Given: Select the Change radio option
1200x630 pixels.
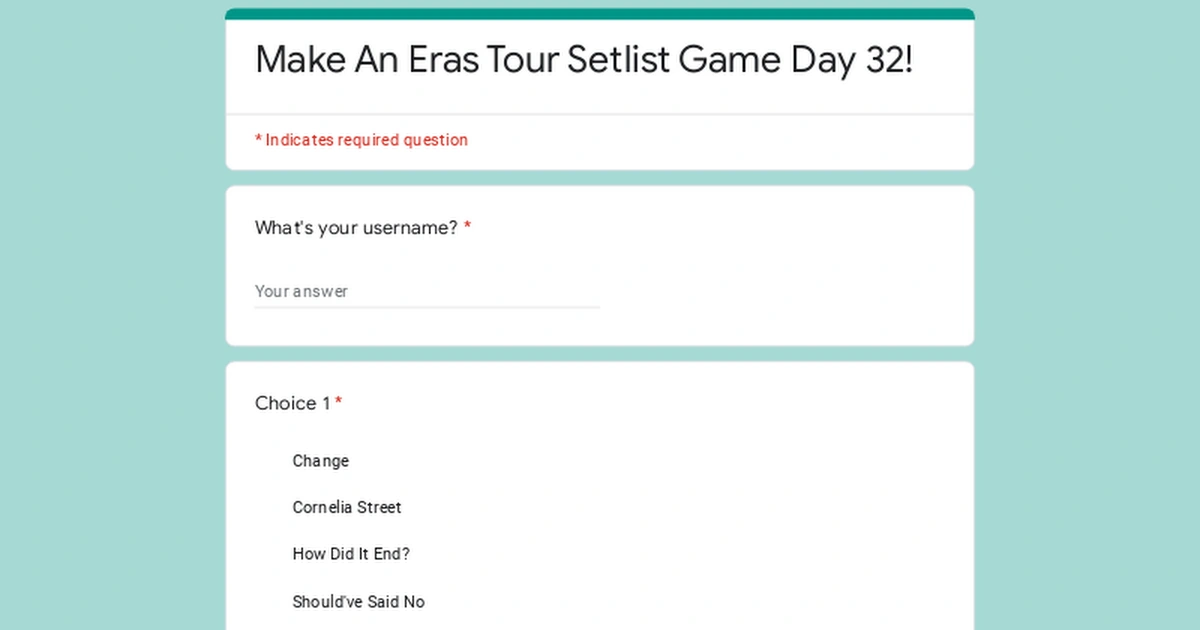Looking at the screenshot, I should pos(266,461).
